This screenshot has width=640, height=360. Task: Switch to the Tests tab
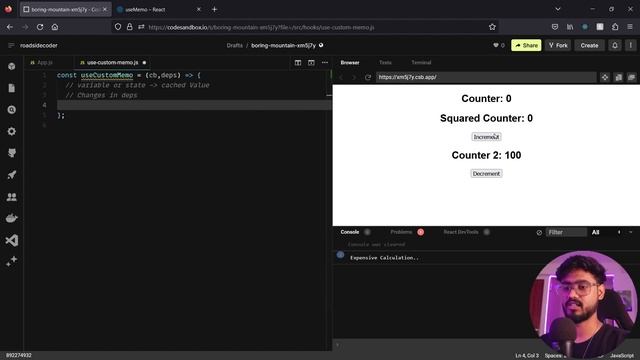[385, 62]
